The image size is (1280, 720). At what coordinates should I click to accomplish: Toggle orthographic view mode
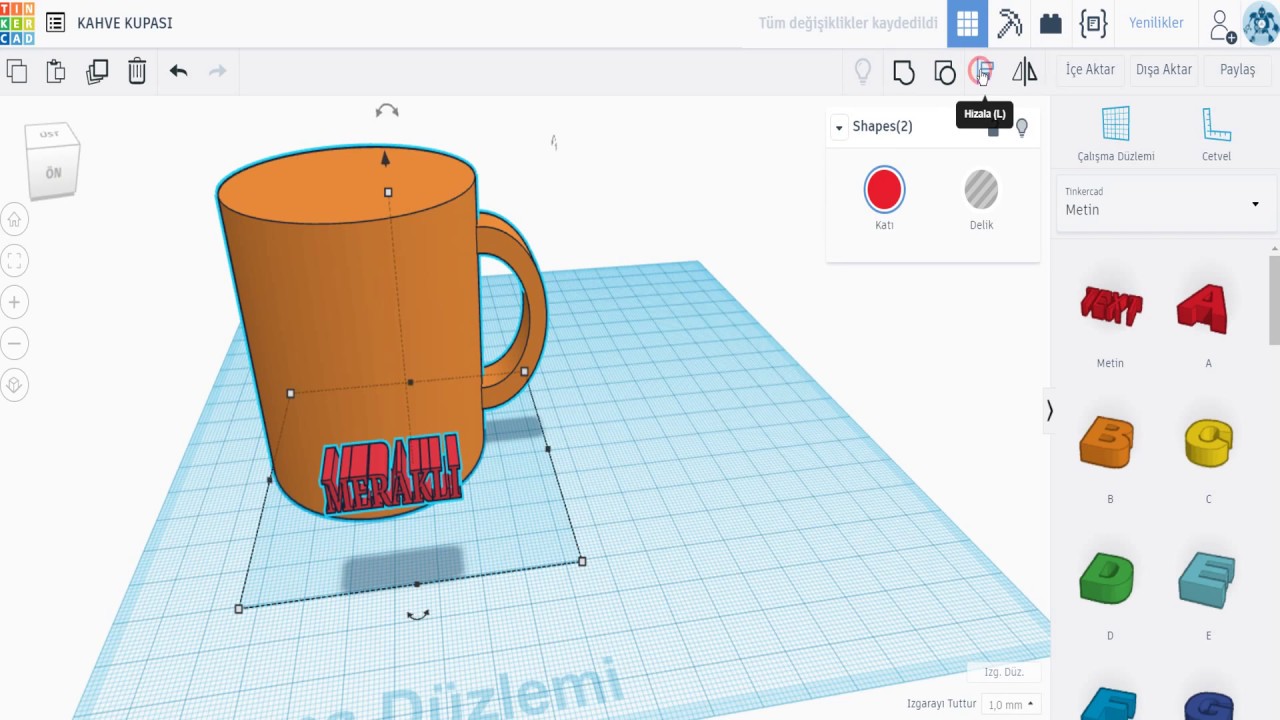(x=14, y=385)
